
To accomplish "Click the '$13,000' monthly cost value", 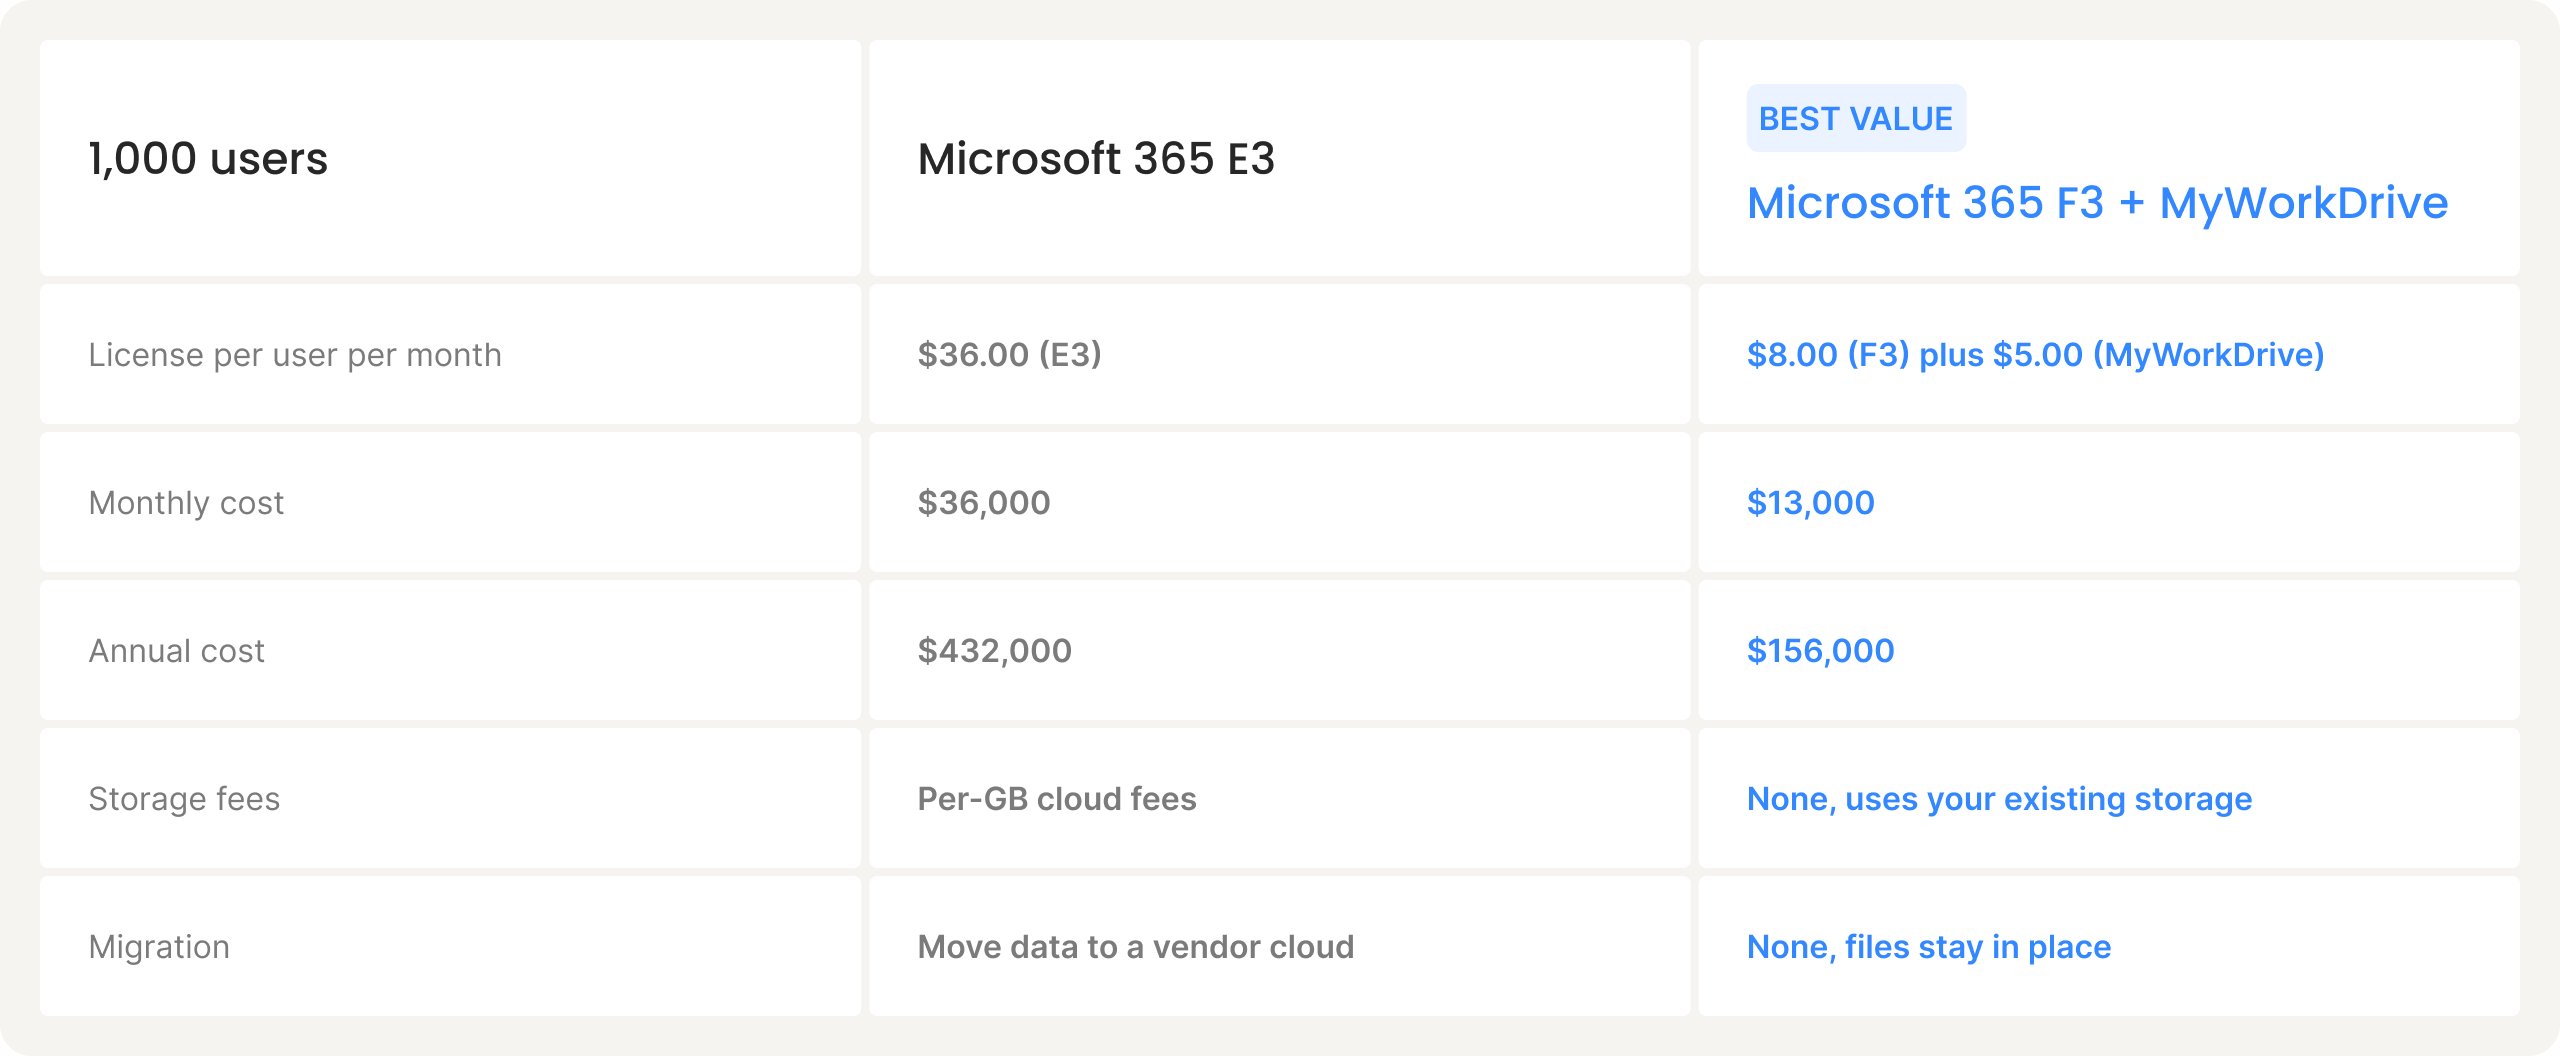I will pyautogui.click(x=1810, y=503).
